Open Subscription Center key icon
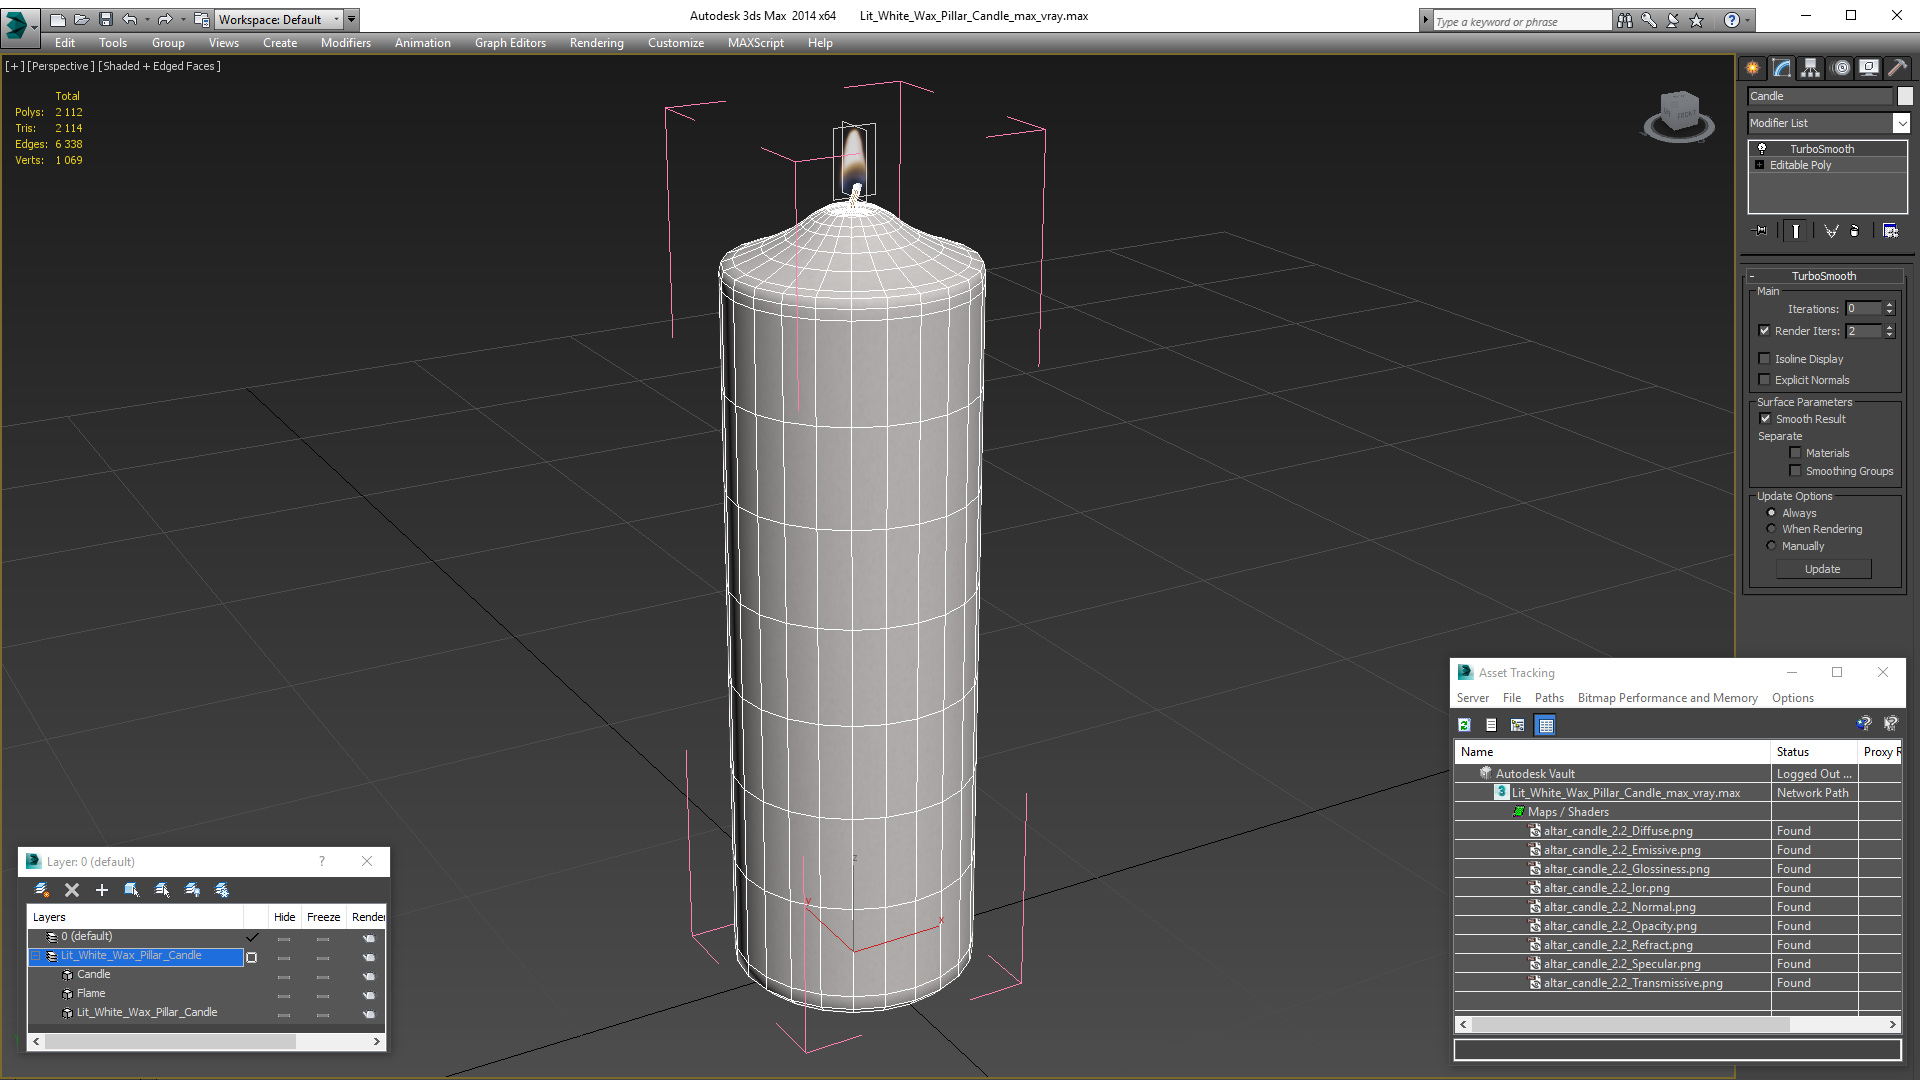Screen dimensions: 1920x1080 pos(1649,20)
